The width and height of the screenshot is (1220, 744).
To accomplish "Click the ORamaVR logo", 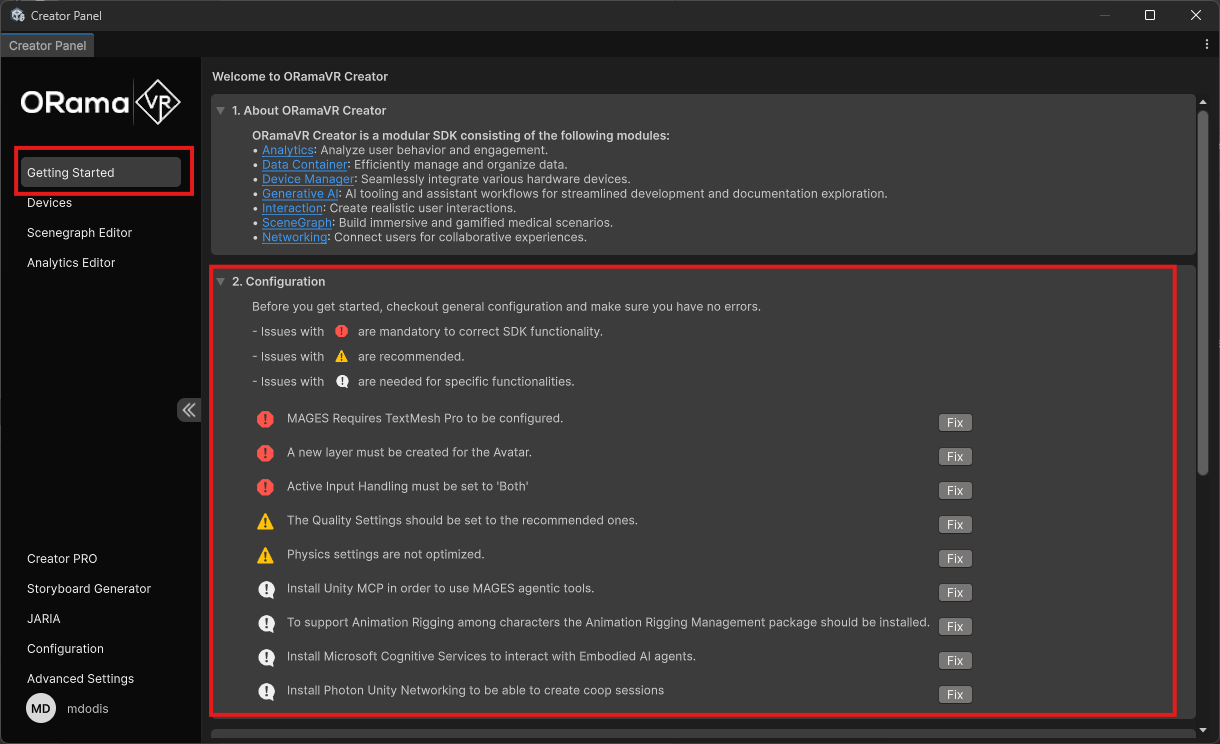I will click(x=100, y=102).
